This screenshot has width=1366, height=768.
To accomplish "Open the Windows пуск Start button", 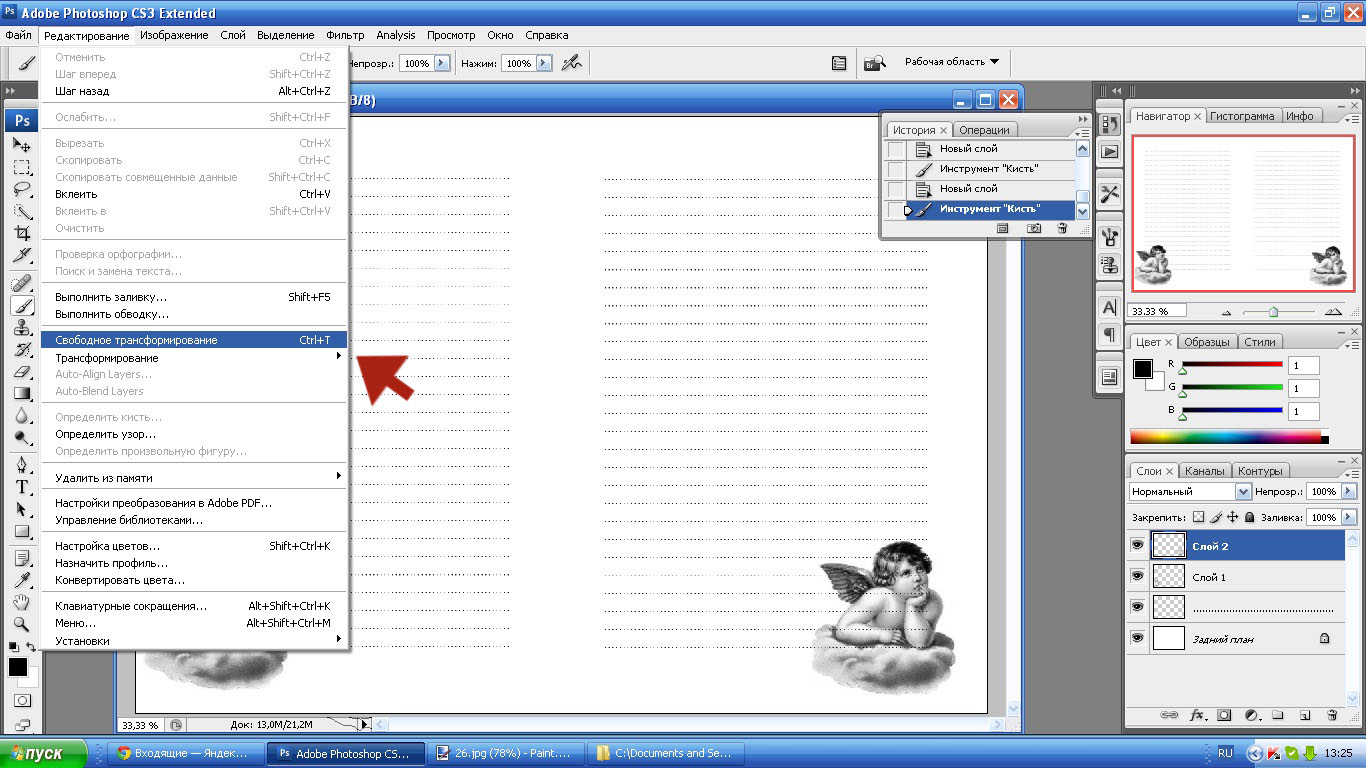I will (45, 753).
